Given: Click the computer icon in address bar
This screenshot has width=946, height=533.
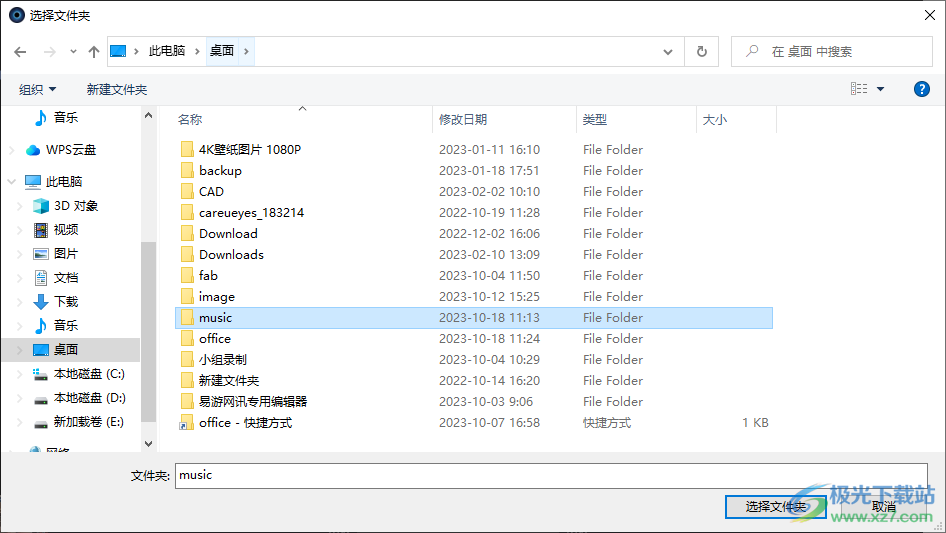Looking at the screenshot, I should 118,51.
